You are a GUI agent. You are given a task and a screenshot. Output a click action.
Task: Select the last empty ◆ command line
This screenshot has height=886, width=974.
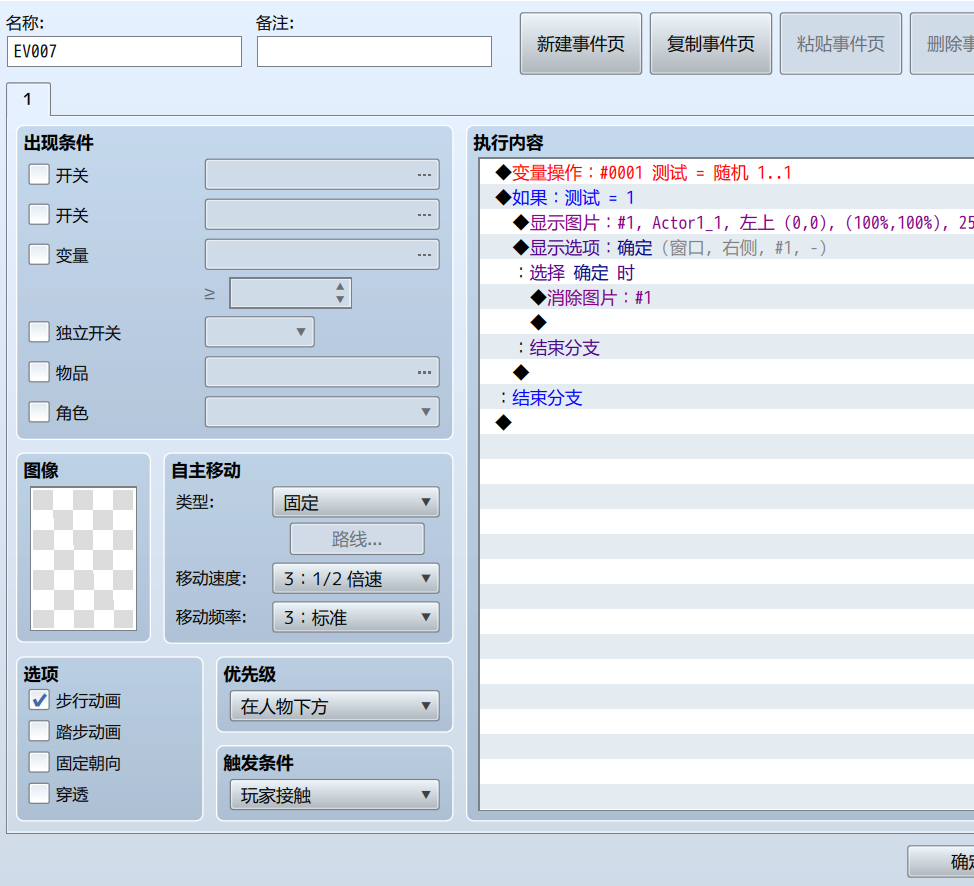coord(727,422)
